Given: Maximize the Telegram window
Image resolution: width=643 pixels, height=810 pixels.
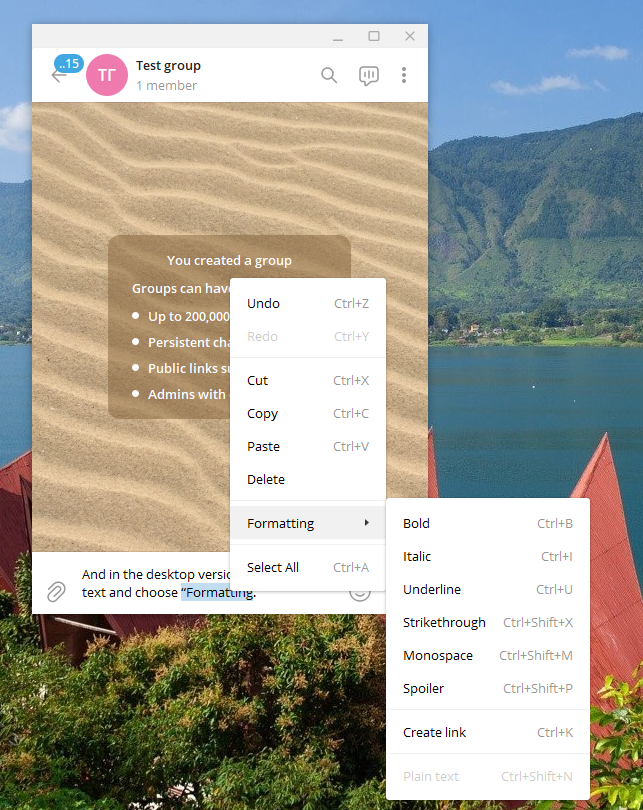Looking at the screenshot, I should pos(374,36).
